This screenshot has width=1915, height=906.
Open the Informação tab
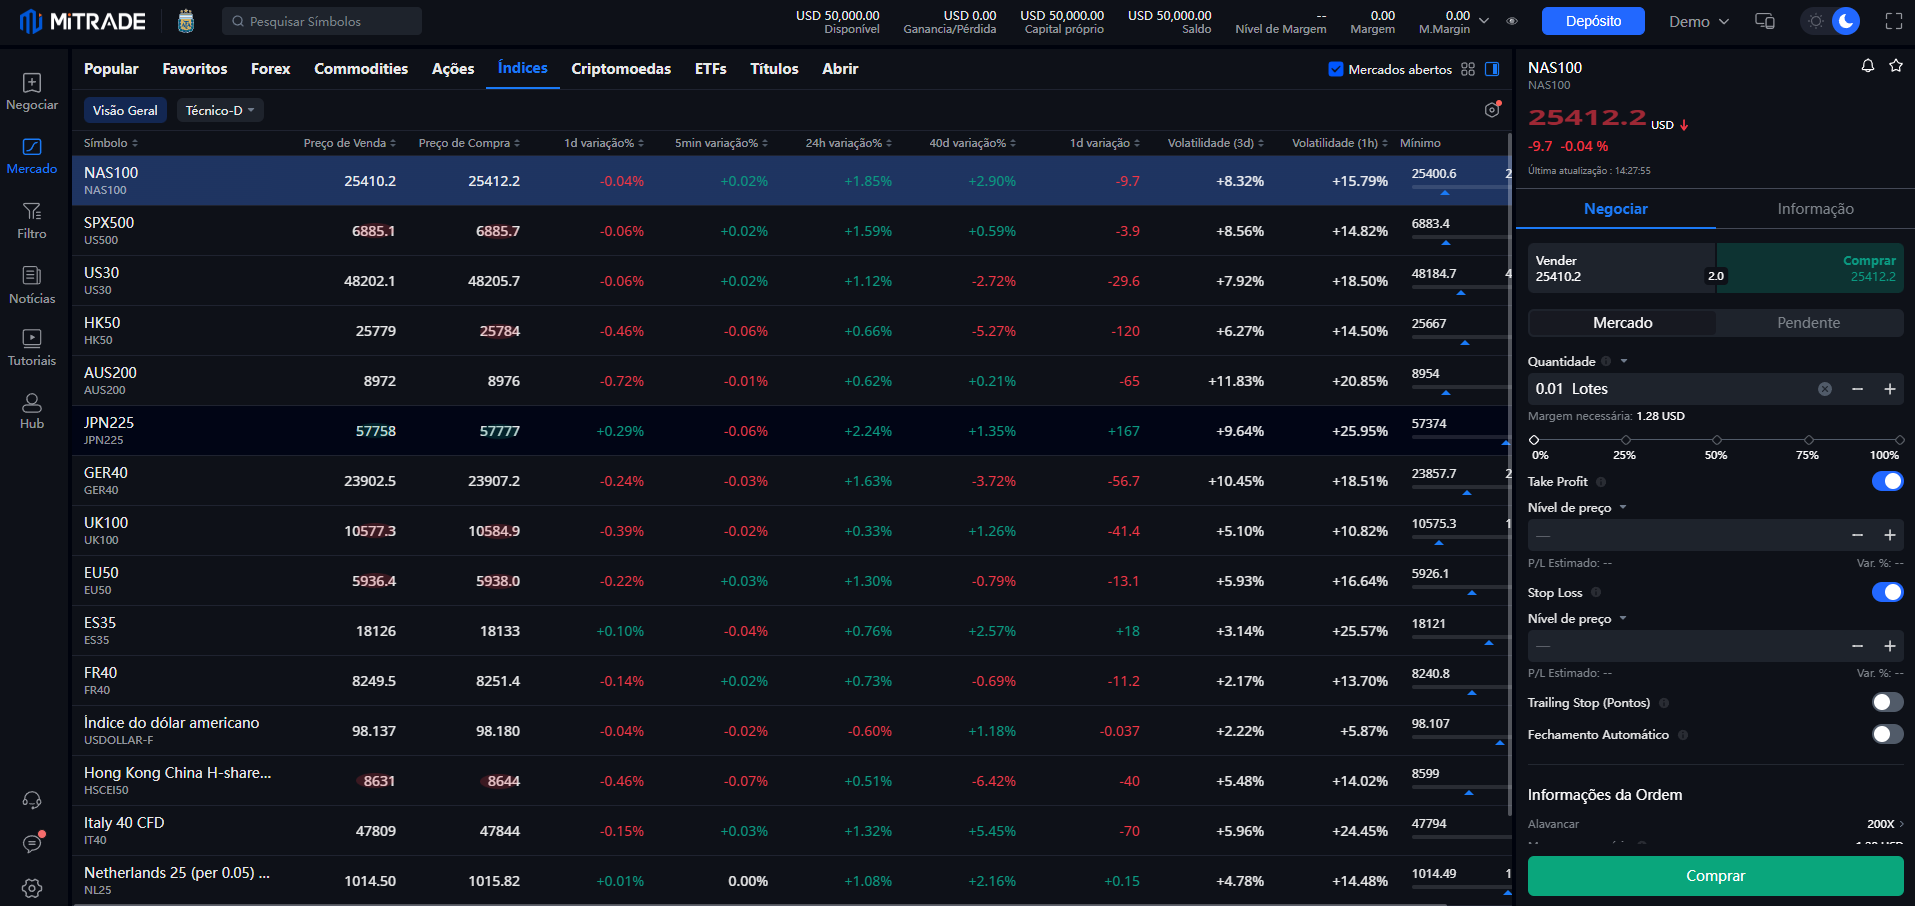[1815, 209]
